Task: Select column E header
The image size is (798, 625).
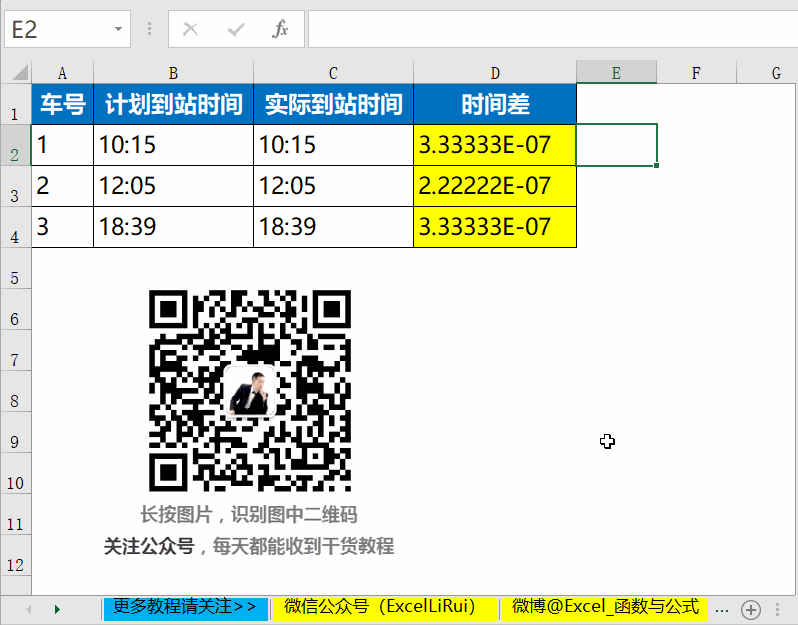Action: pyautogui.click(x=616, y=73)
